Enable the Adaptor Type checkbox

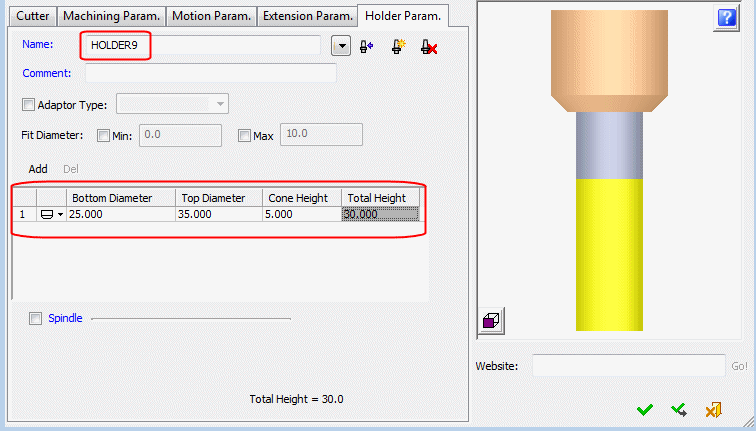click(28, 104)
